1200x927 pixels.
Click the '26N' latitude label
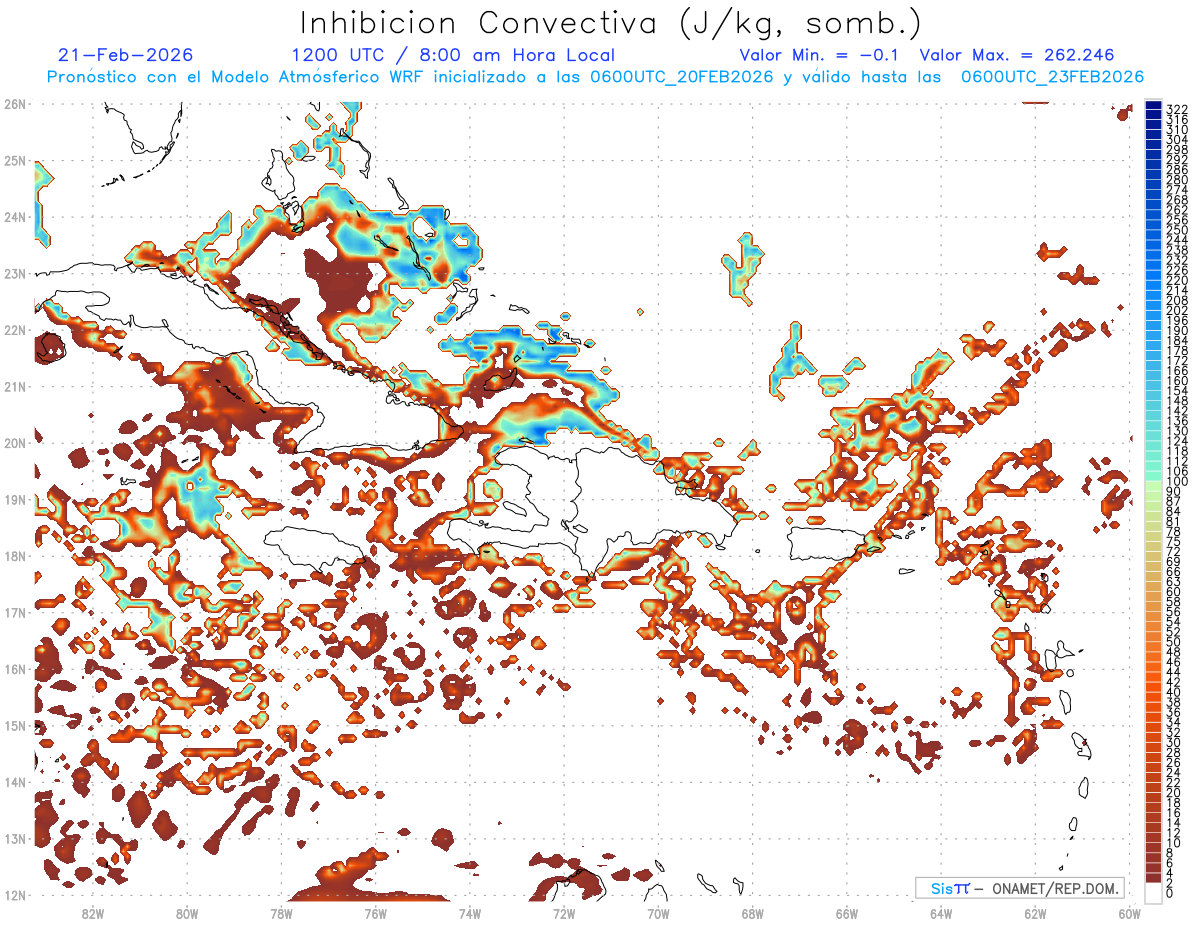tap(14, 104)
